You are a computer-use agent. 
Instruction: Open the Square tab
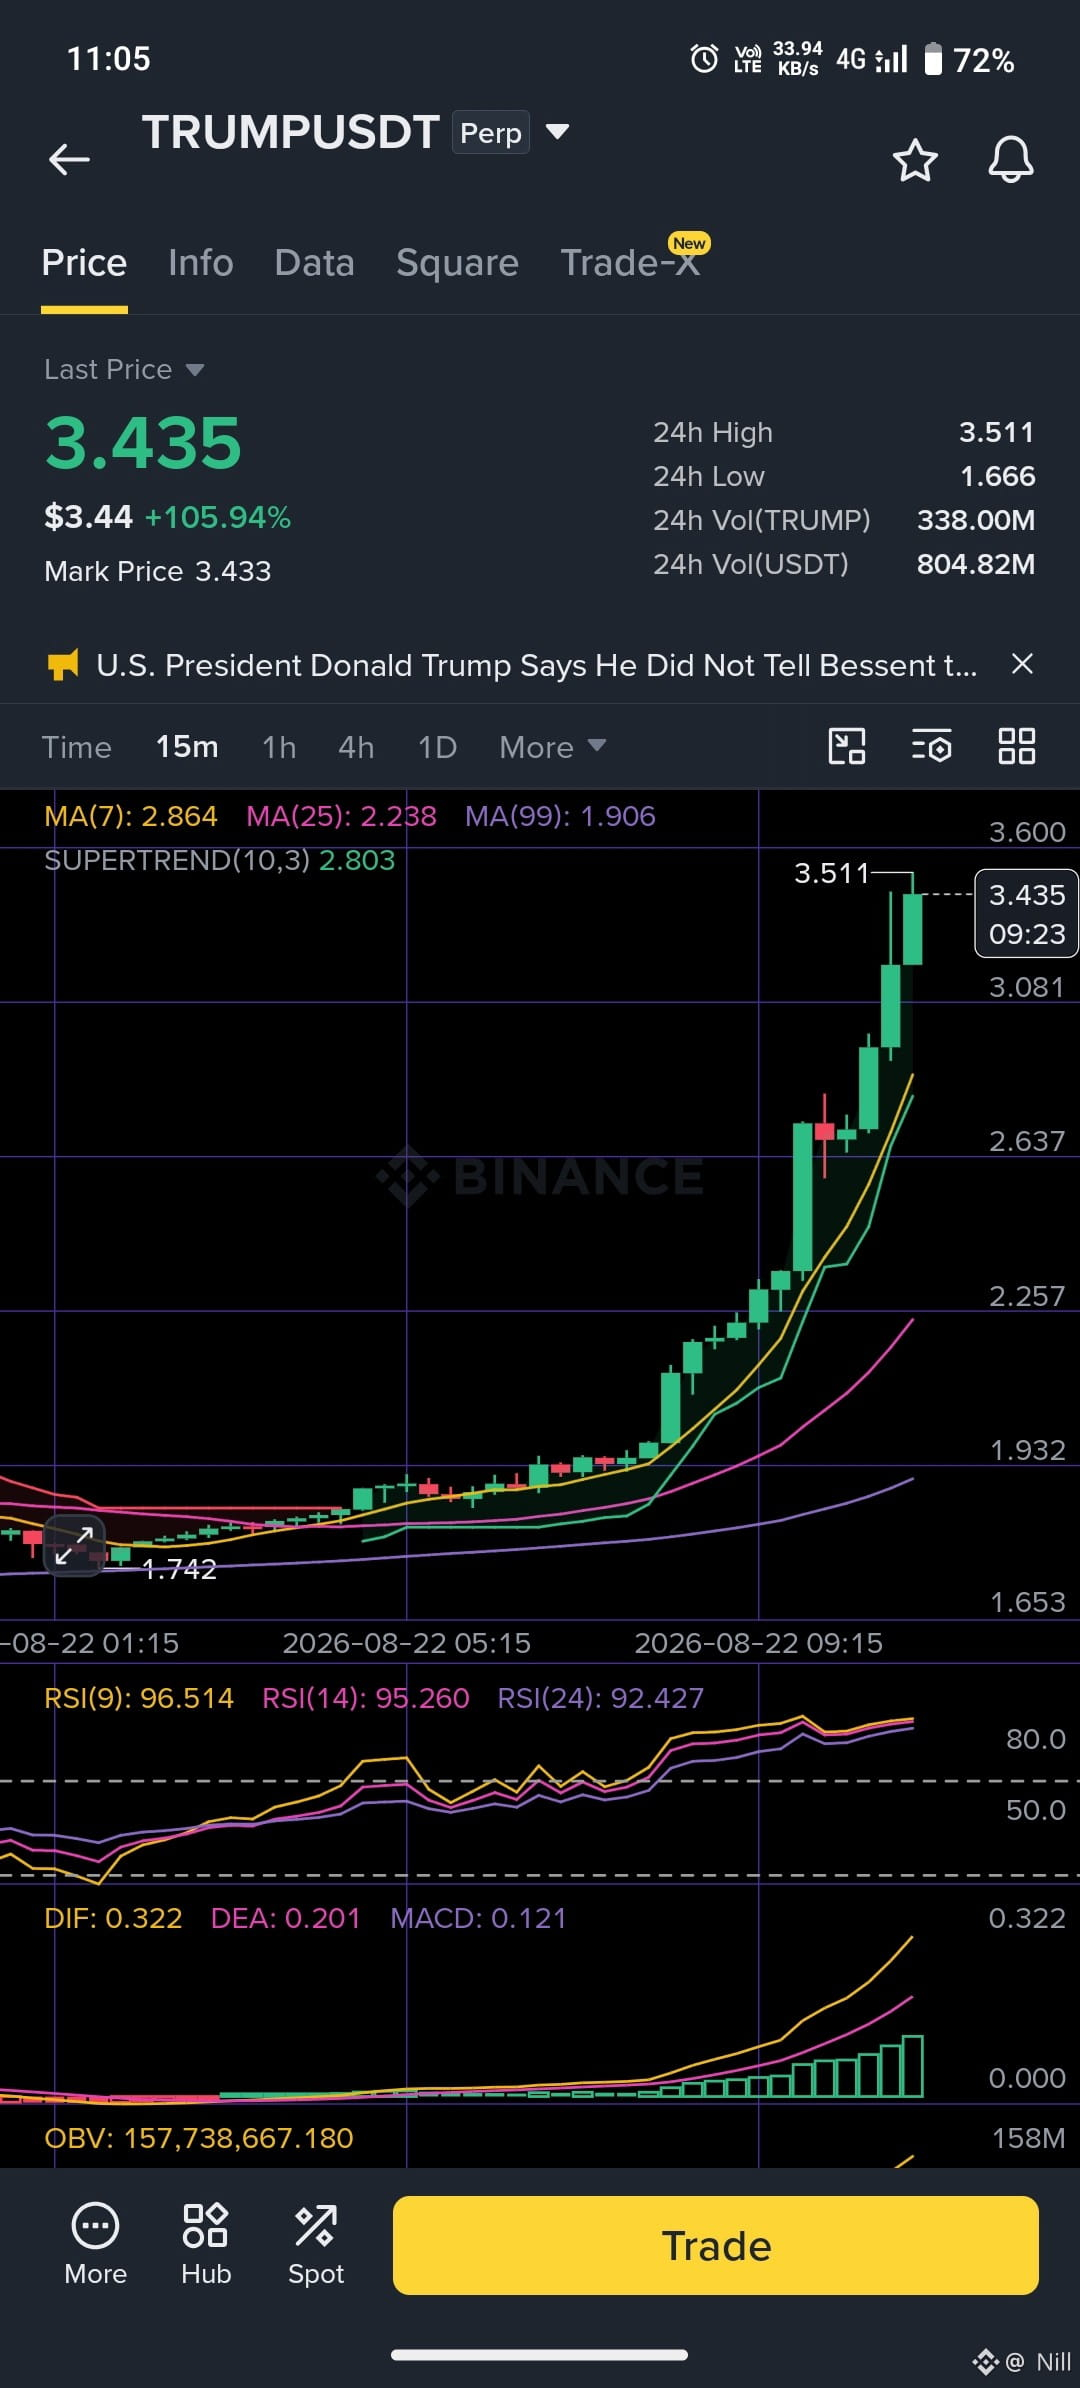tap(457, 263)
